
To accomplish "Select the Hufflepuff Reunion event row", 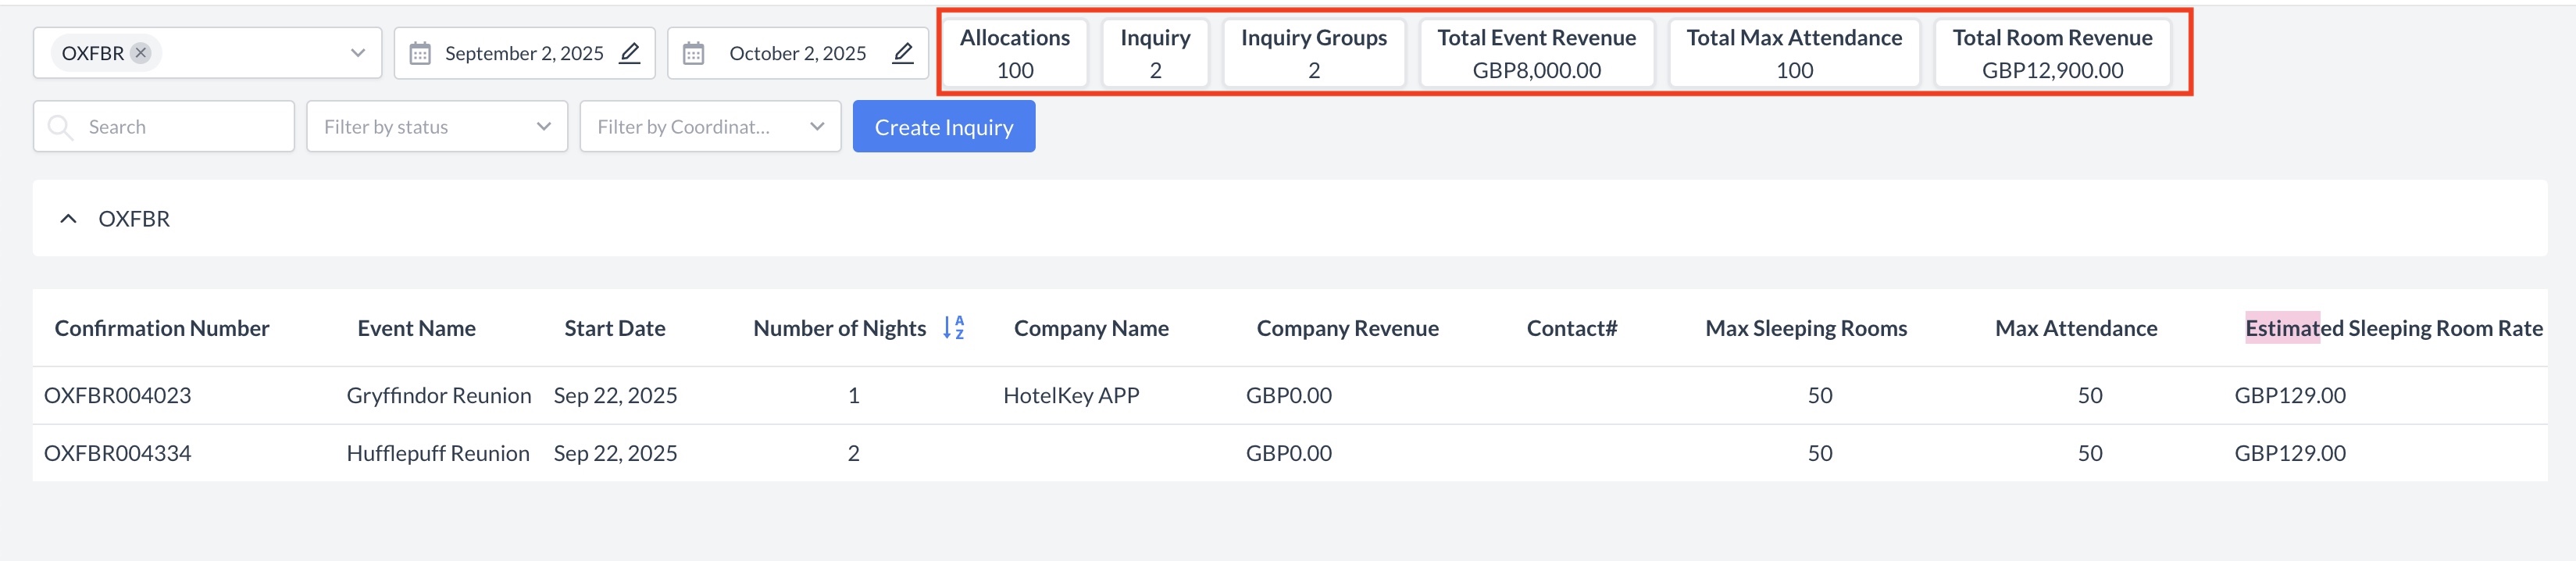I will 437,453.
